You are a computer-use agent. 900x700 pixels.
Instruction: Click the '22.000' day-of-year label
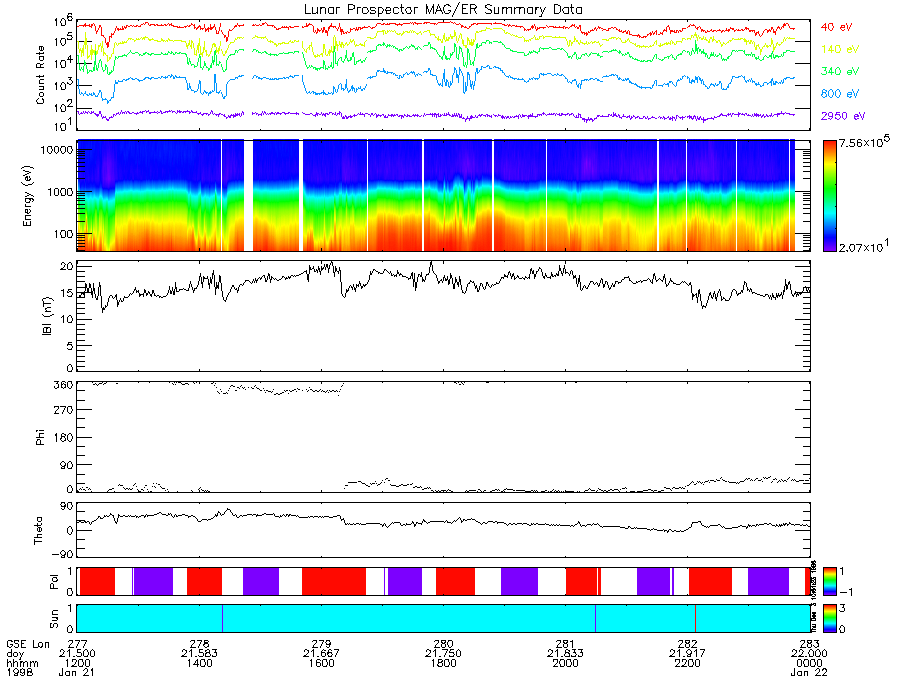point(809,654)
